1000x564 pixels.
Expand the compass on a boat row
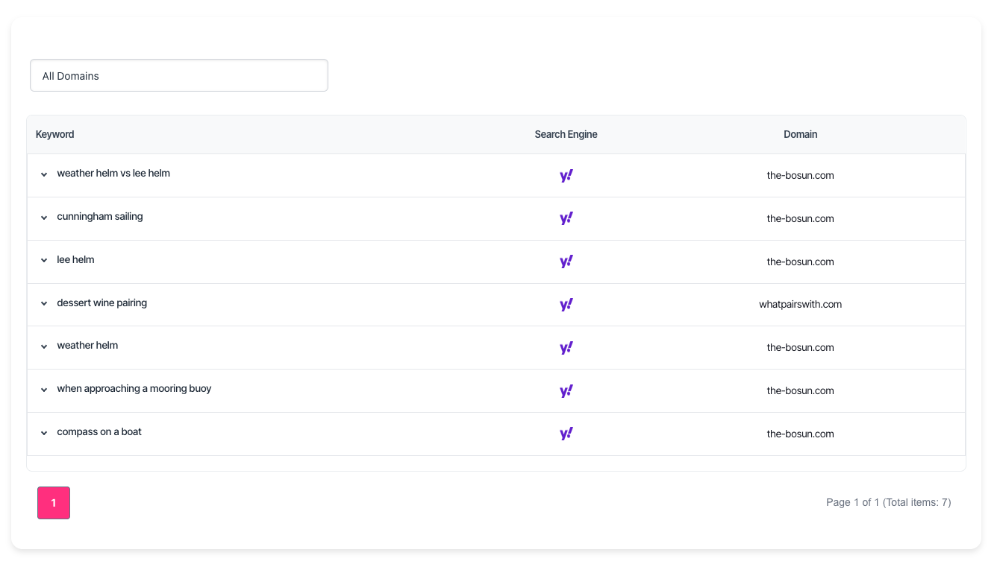(x=44, y=433)
